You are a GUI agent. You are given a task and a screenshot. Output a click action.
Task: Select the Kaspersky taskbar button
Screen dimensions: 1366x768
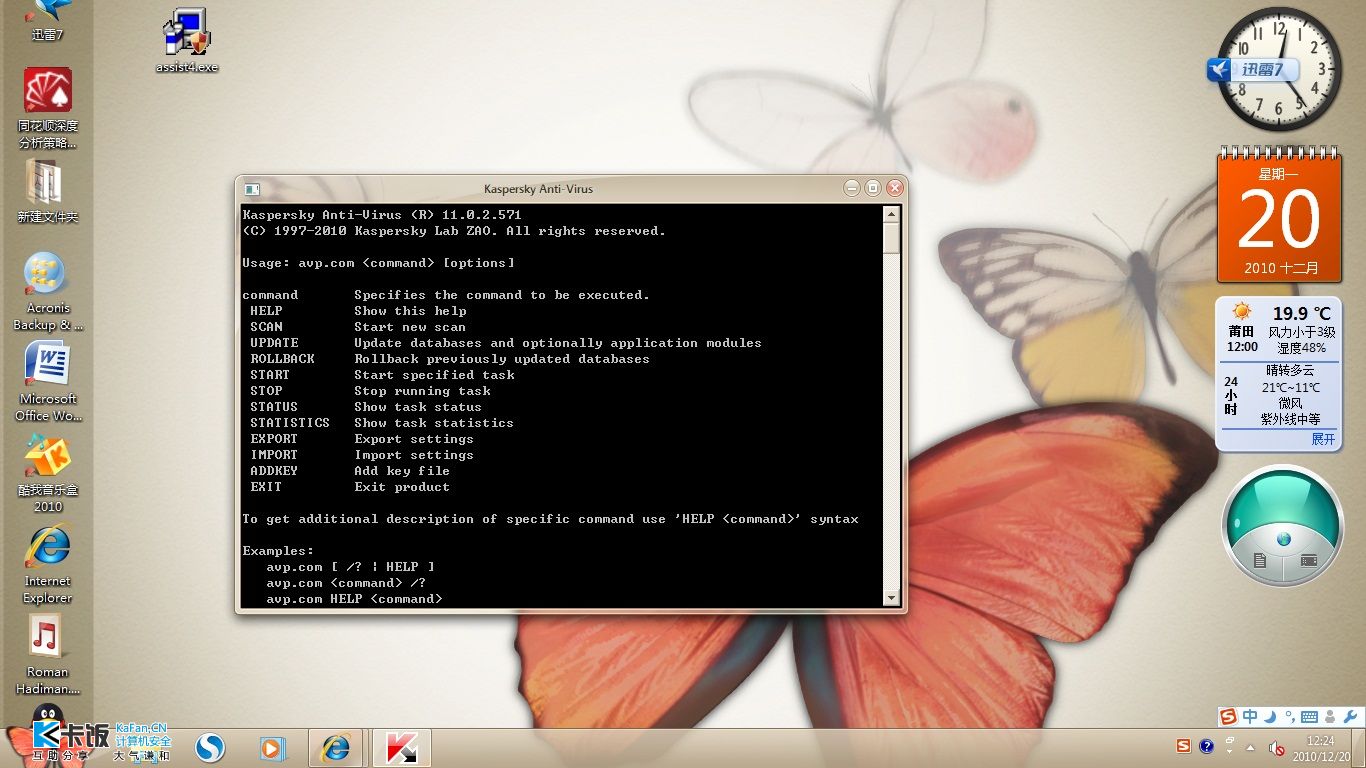tap(401, 747)
